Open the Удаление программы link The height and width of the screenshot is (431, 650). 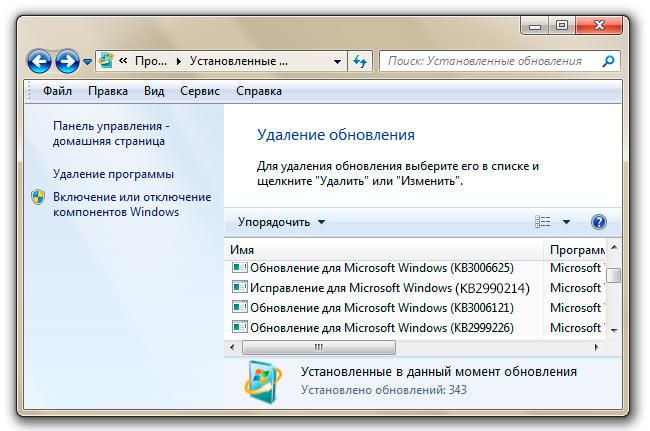113,174
